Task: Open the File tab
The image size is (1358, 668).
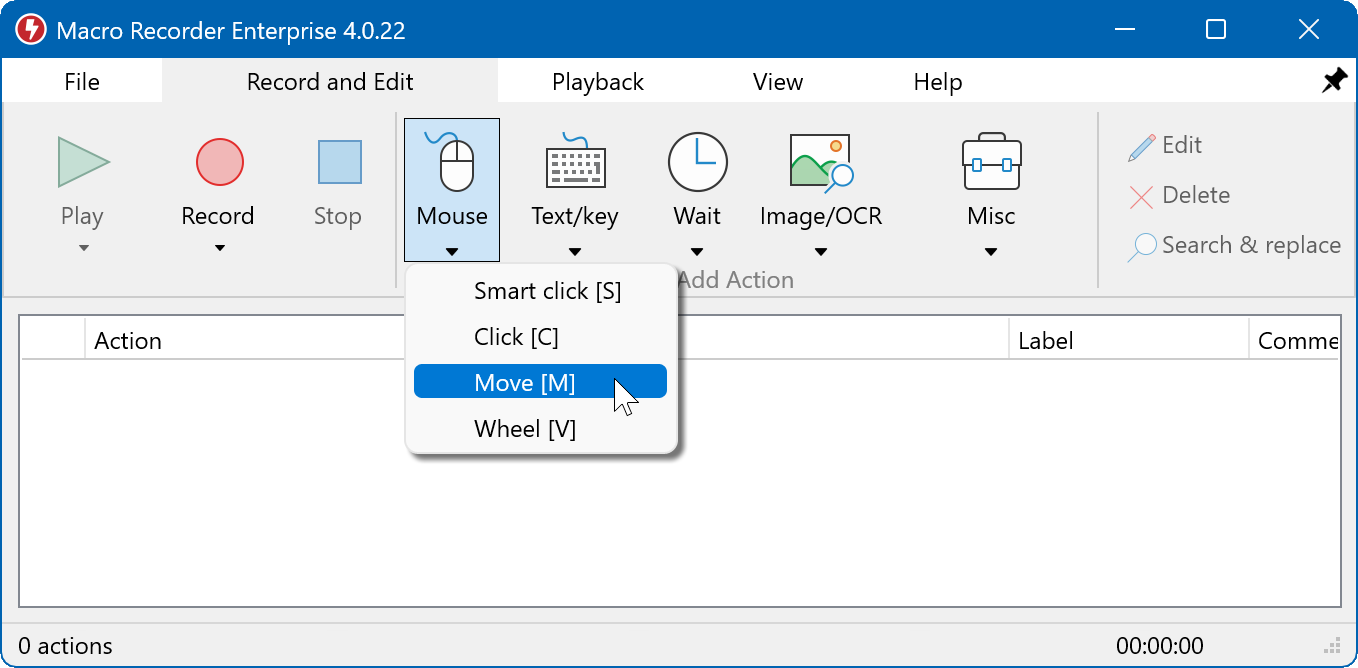Action: (82, 82)
